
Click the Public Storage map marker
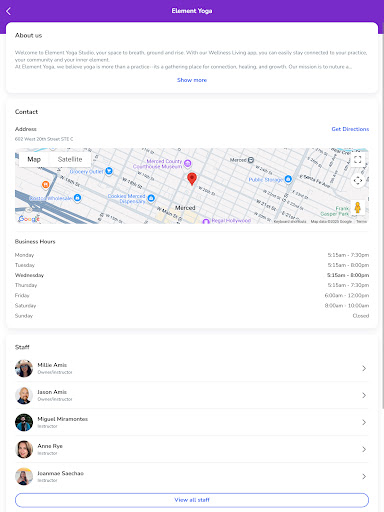(288, 179)
